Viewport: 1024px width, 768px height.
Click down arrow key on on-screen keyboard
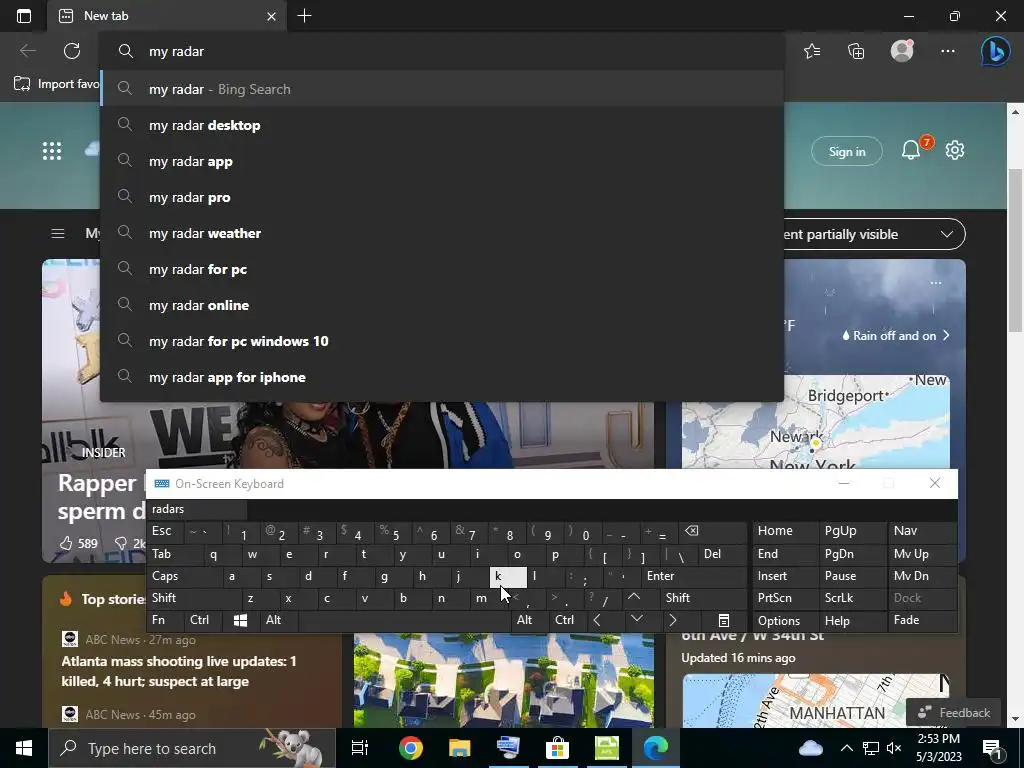[x=637, y=619]
